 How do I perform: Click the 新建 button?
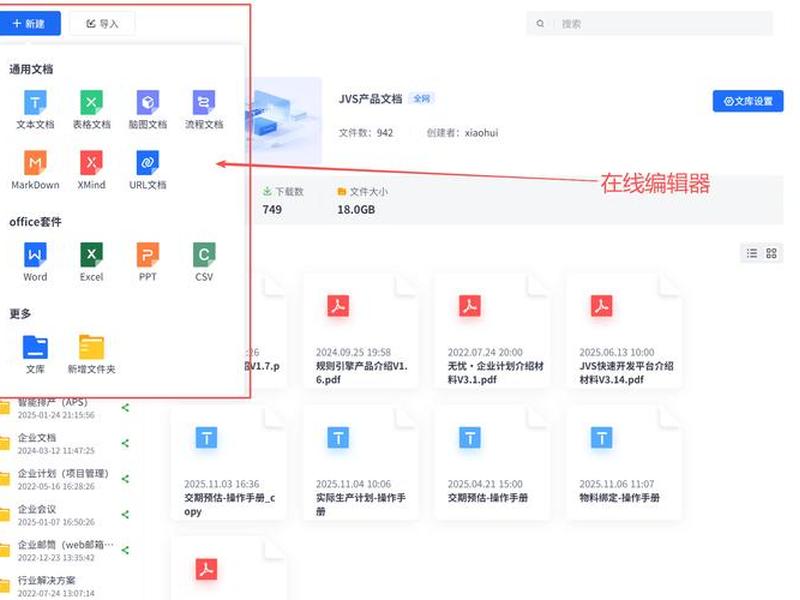click(x=30, y=23)
